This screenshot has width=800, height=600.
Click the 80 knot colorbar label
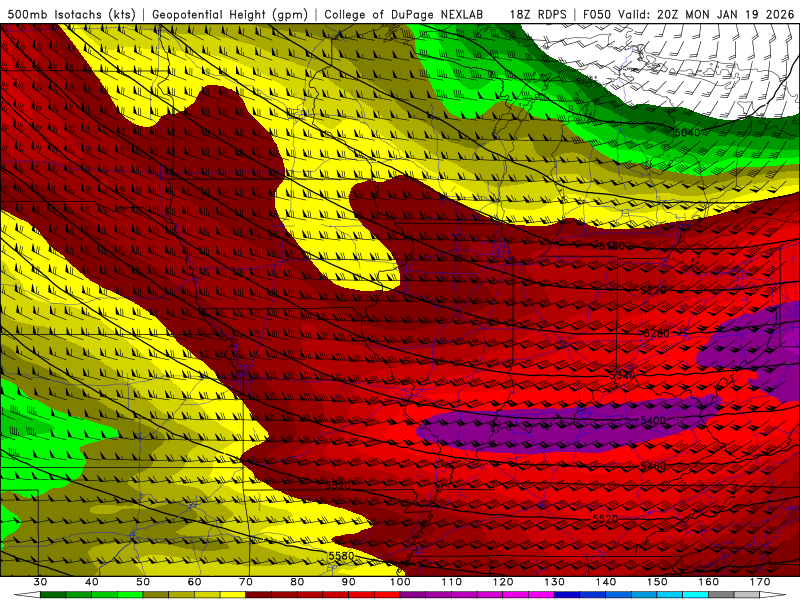(x=297, y=582)
